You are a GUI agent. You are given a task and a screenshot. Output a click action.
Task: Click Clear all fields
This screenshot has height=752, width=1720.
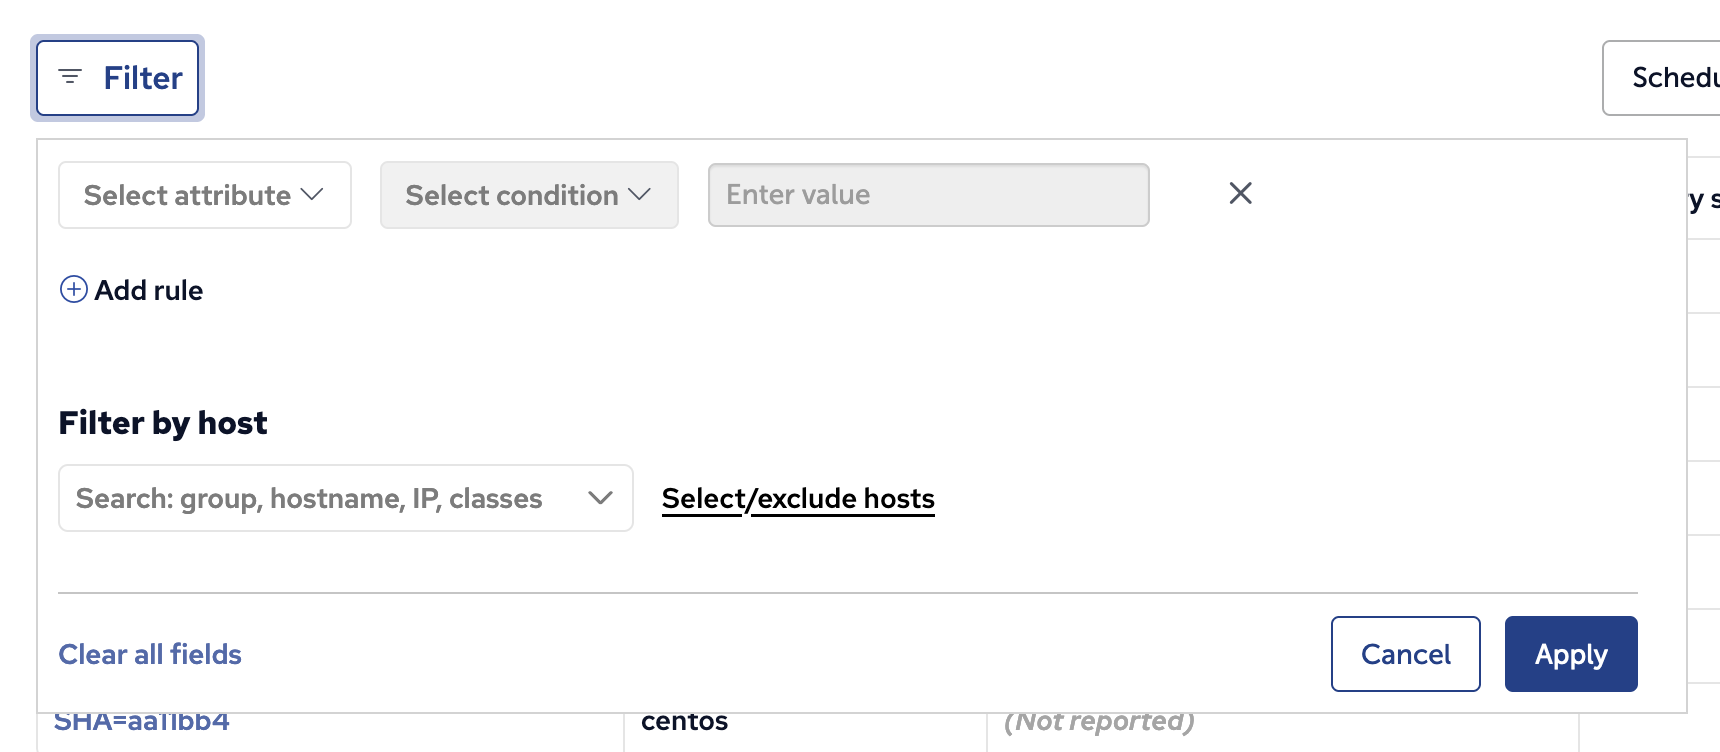(150, 654)
